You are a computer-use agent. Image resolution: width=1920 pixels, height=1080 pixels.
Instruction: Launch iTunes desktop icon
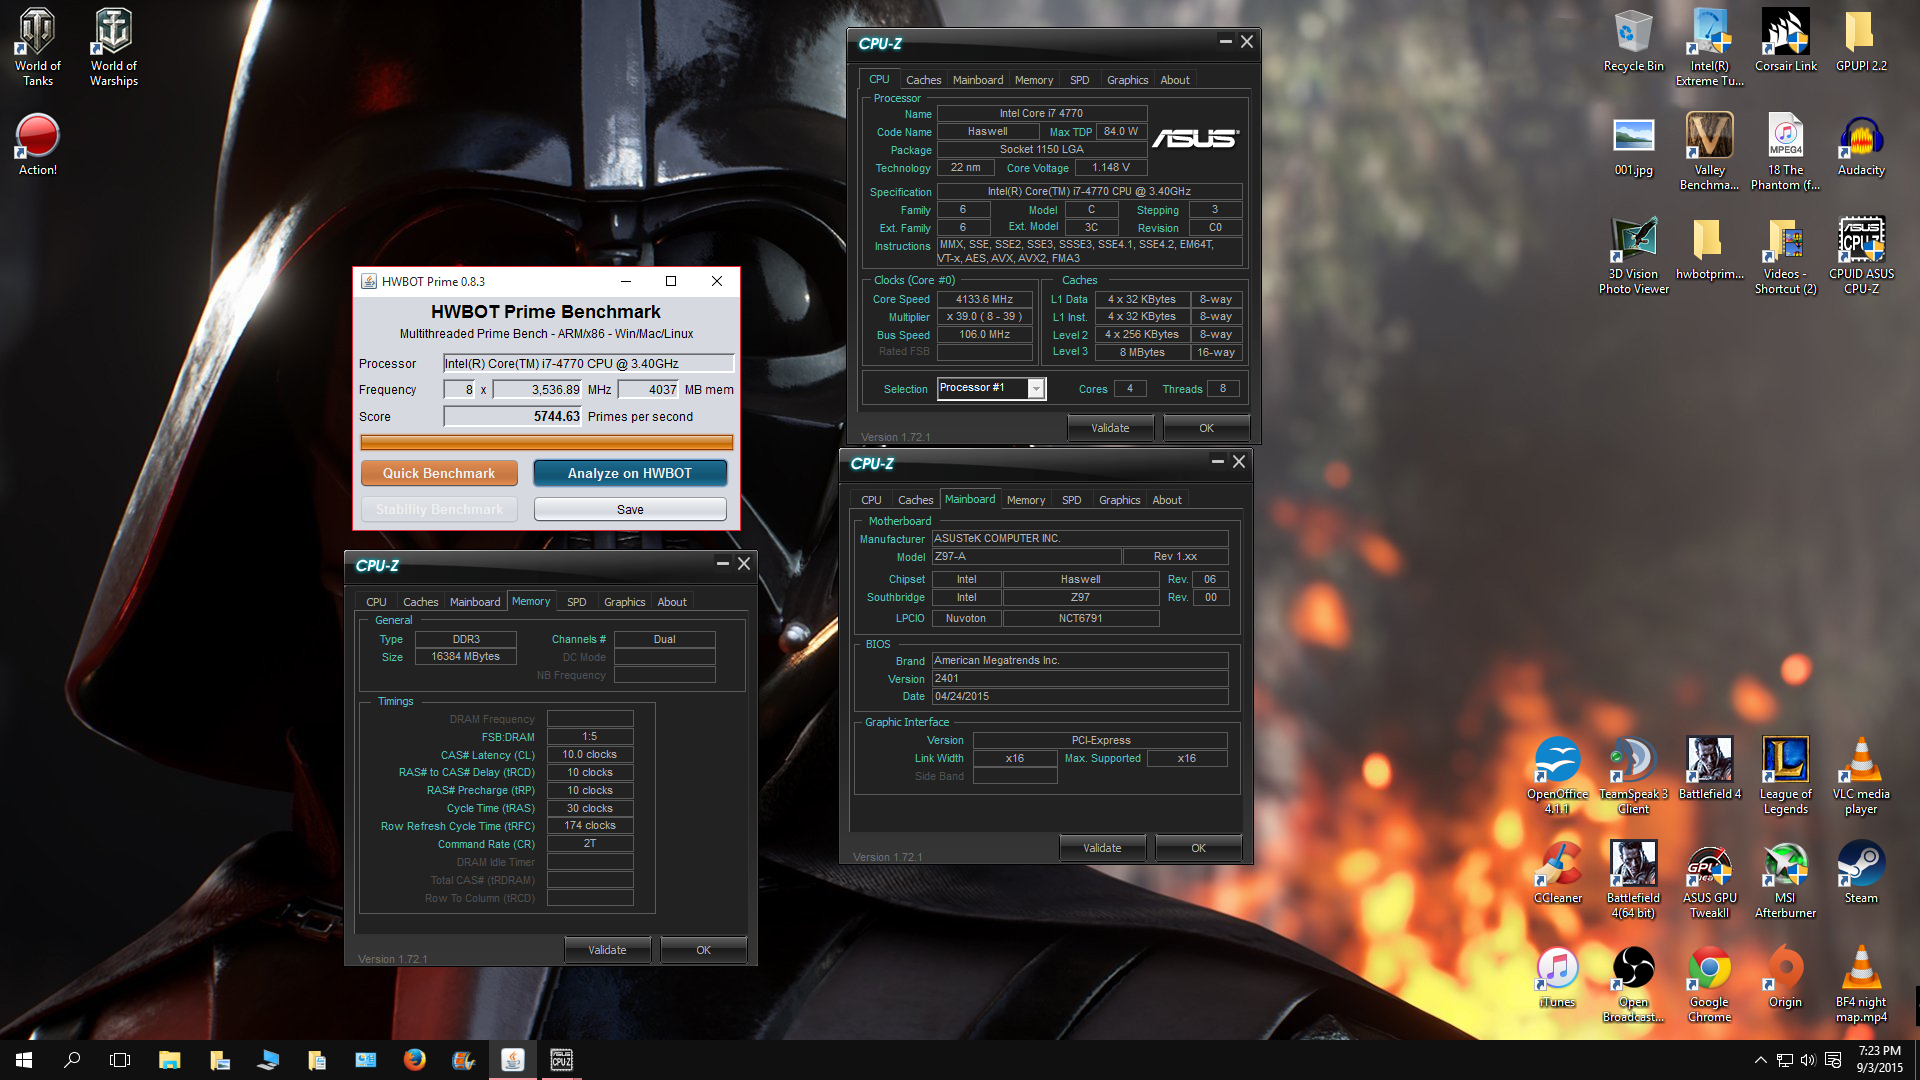pos(1557,976)
